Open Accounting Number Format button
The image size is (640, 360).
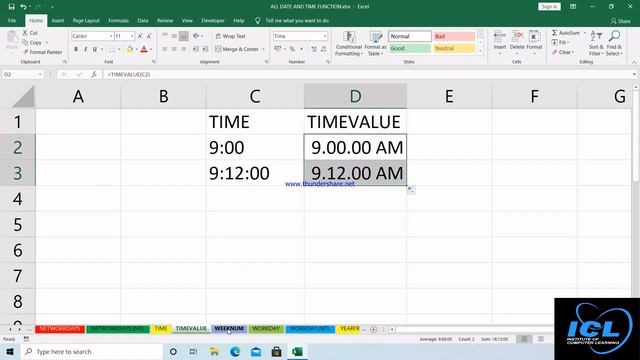point(278,49)
